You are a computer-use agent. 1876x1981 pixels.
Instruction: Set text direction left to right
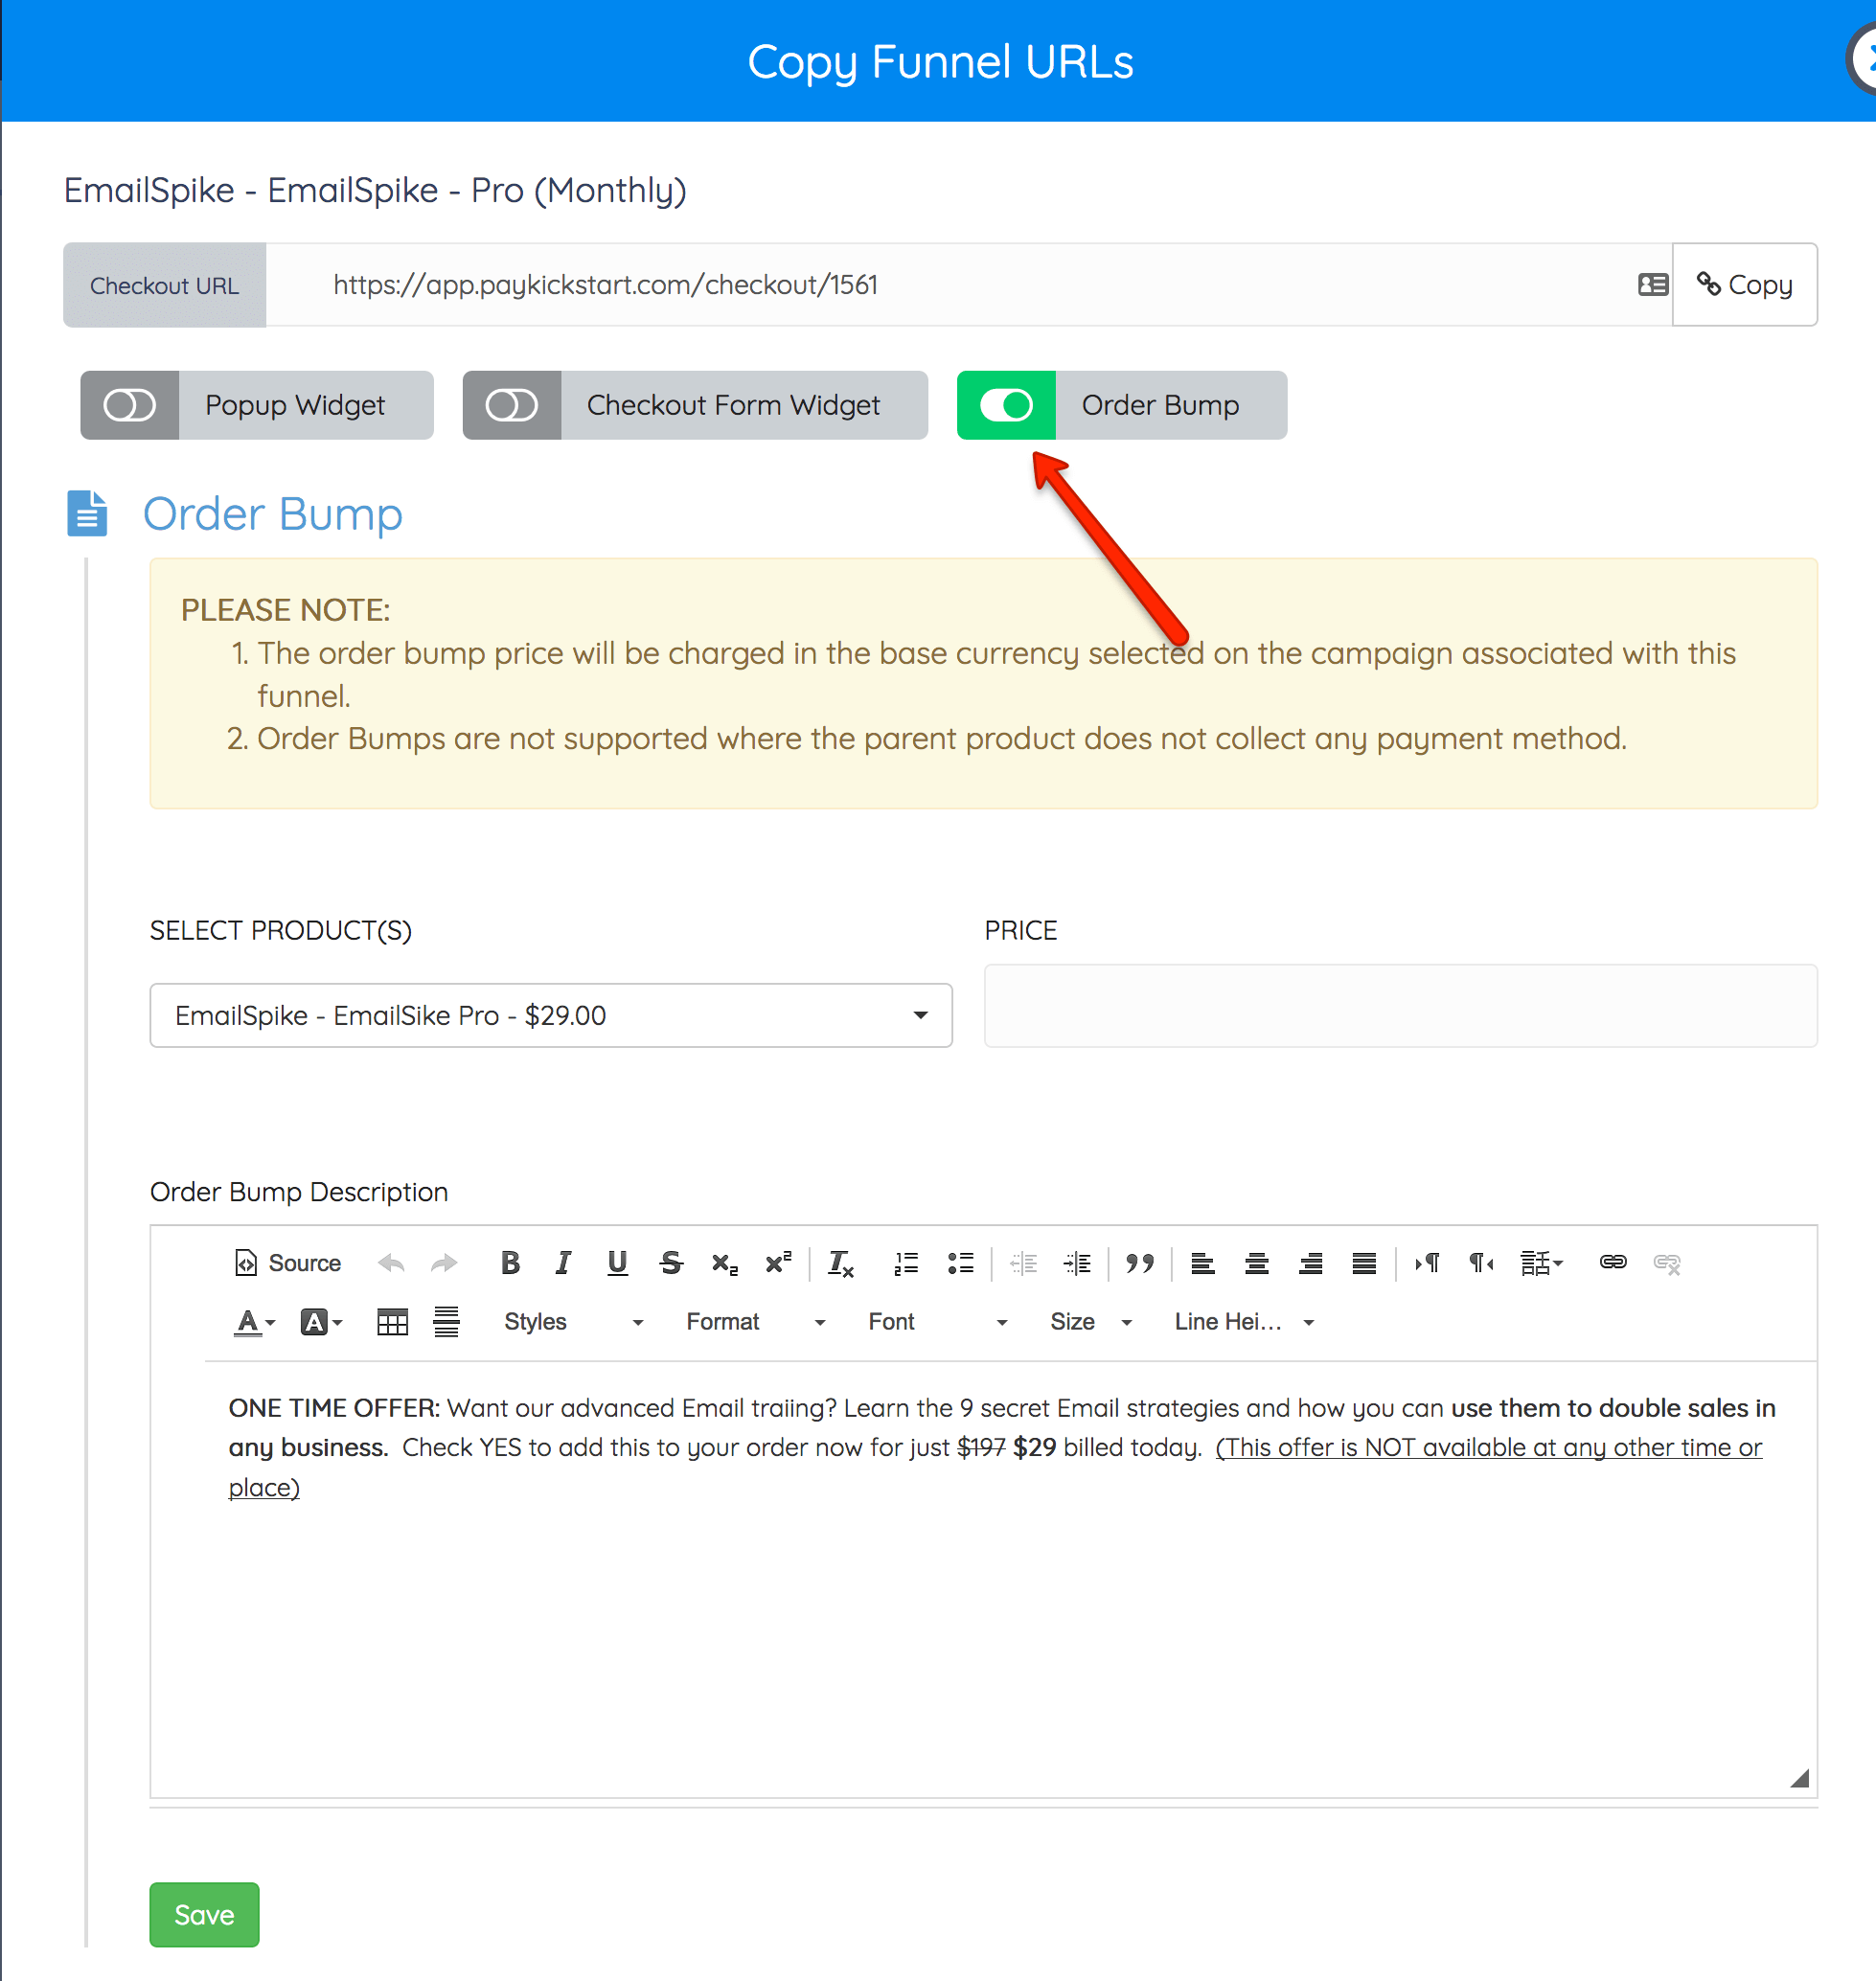click(x=1427, y=1263)
